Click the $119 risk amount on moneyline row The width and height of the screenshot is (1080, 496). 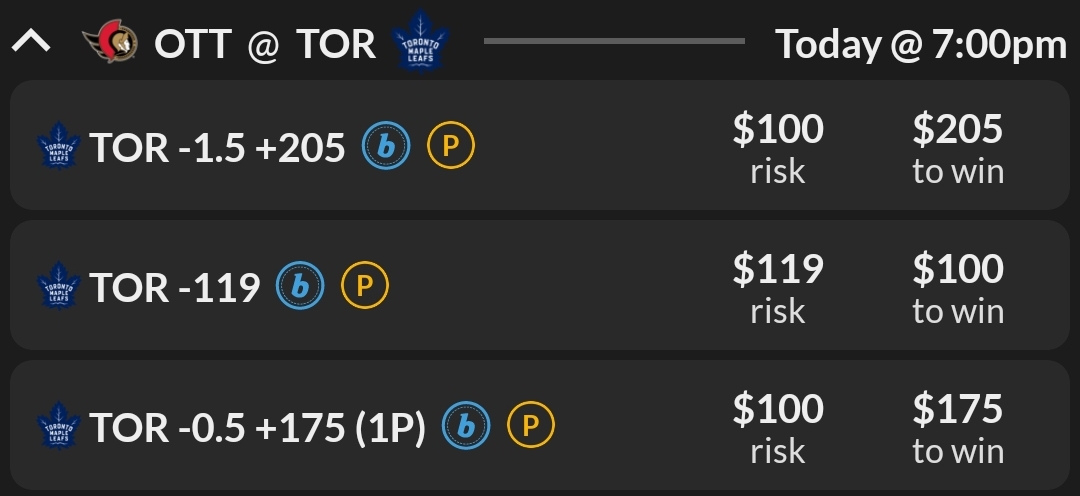coord(778,288)
